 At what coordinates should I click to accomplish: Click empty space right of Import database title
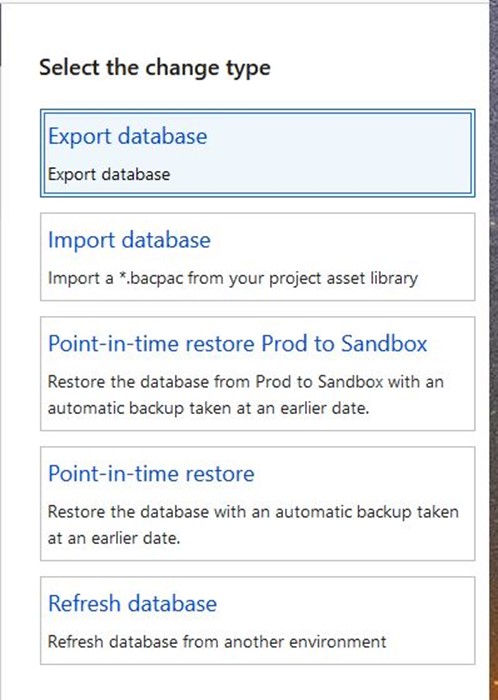[x=341, y=240]
